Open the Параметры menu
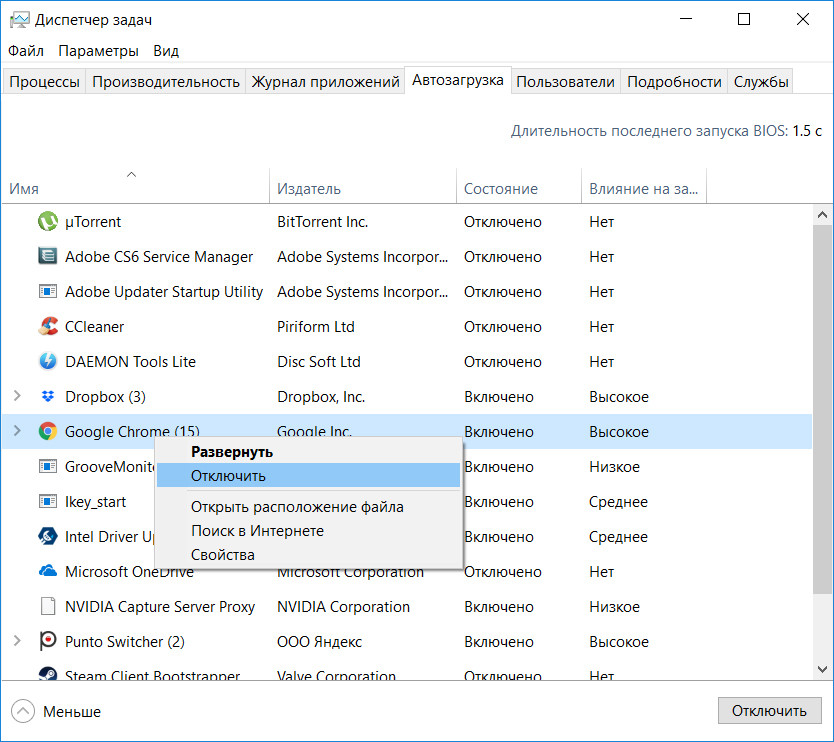 click(98, 51)
